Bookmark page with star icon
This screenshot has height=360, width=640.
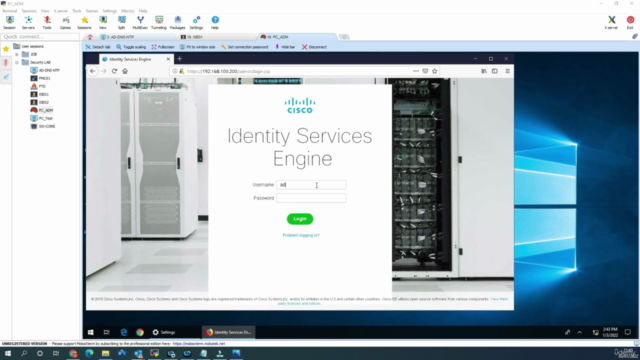pos(435,71)
